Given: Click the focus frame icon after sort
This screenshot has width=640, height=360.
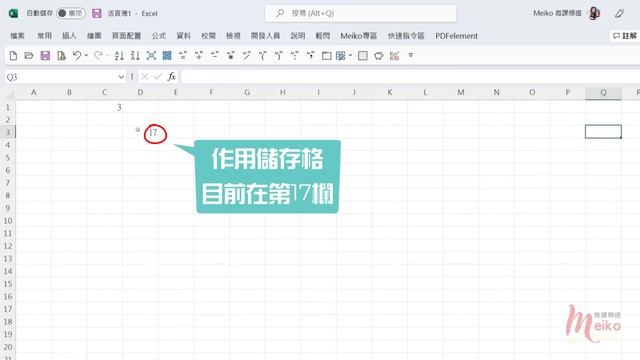Looking at the screenshot, I should 151,56.
